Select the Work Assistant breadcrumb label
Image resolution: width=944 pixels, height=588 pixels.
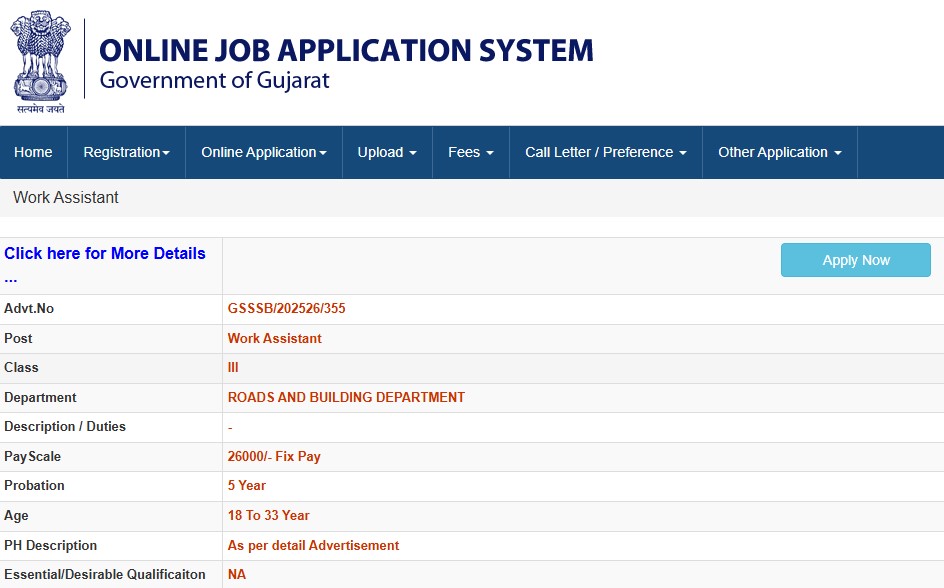click(65, 197)
